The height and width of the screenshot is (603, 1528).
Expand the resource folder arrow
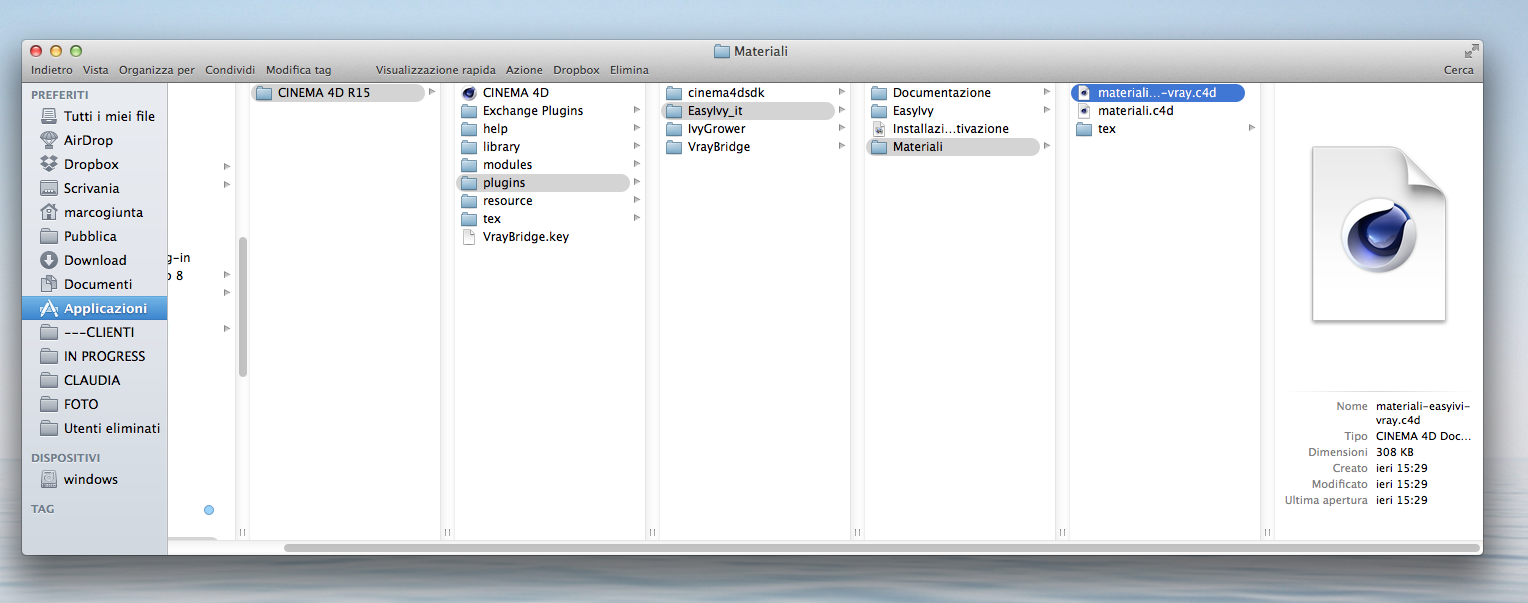click(x=637, y=200)
